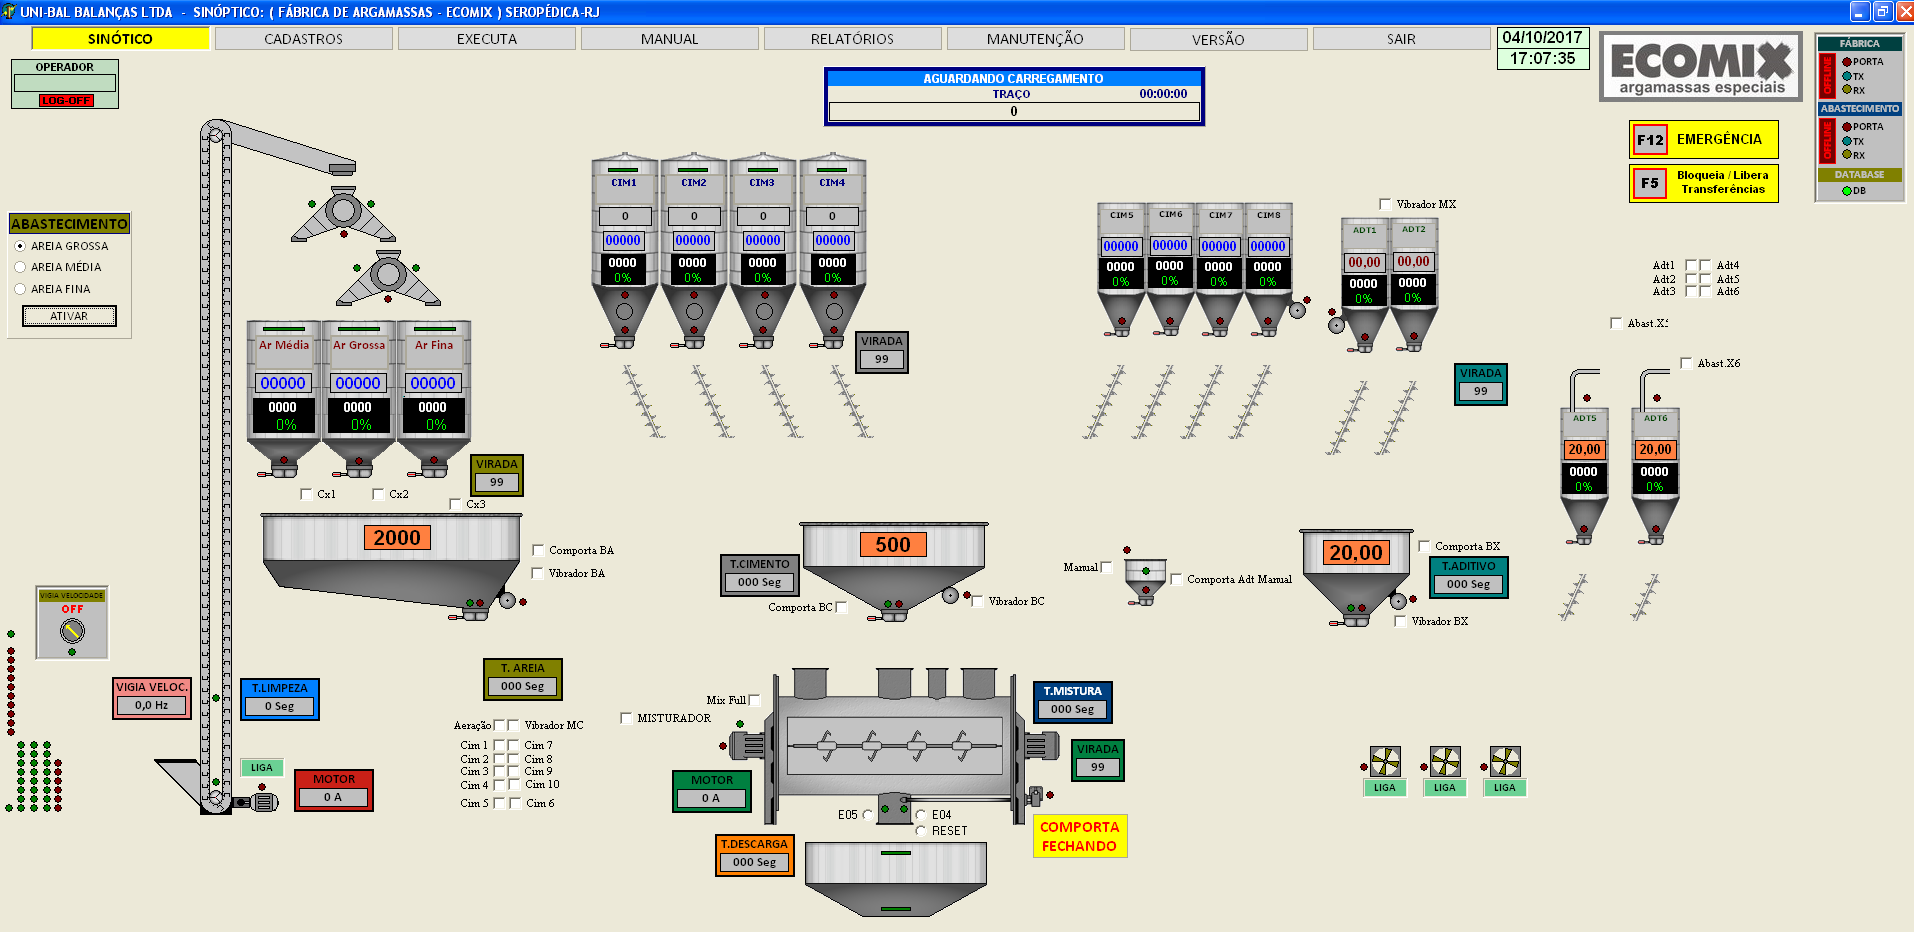Check the Mix Full box
The width and height of the screenshot is (1914, 932).
pos(754,700)
